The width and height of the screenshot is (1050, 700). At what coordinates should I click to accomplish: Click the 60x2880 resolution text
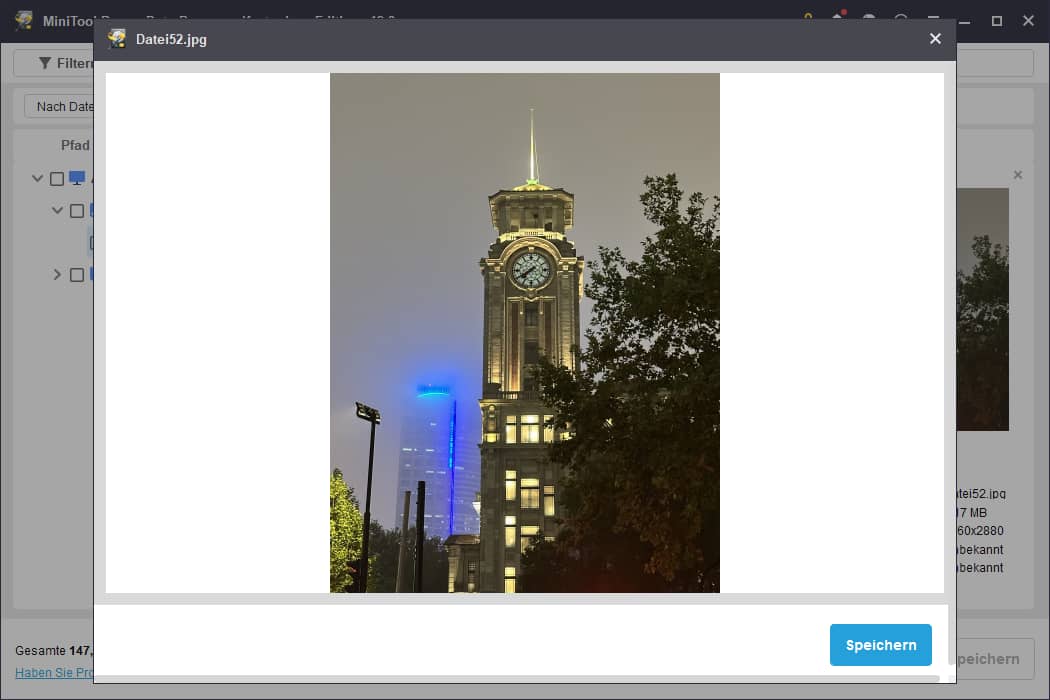click(980, 531)
